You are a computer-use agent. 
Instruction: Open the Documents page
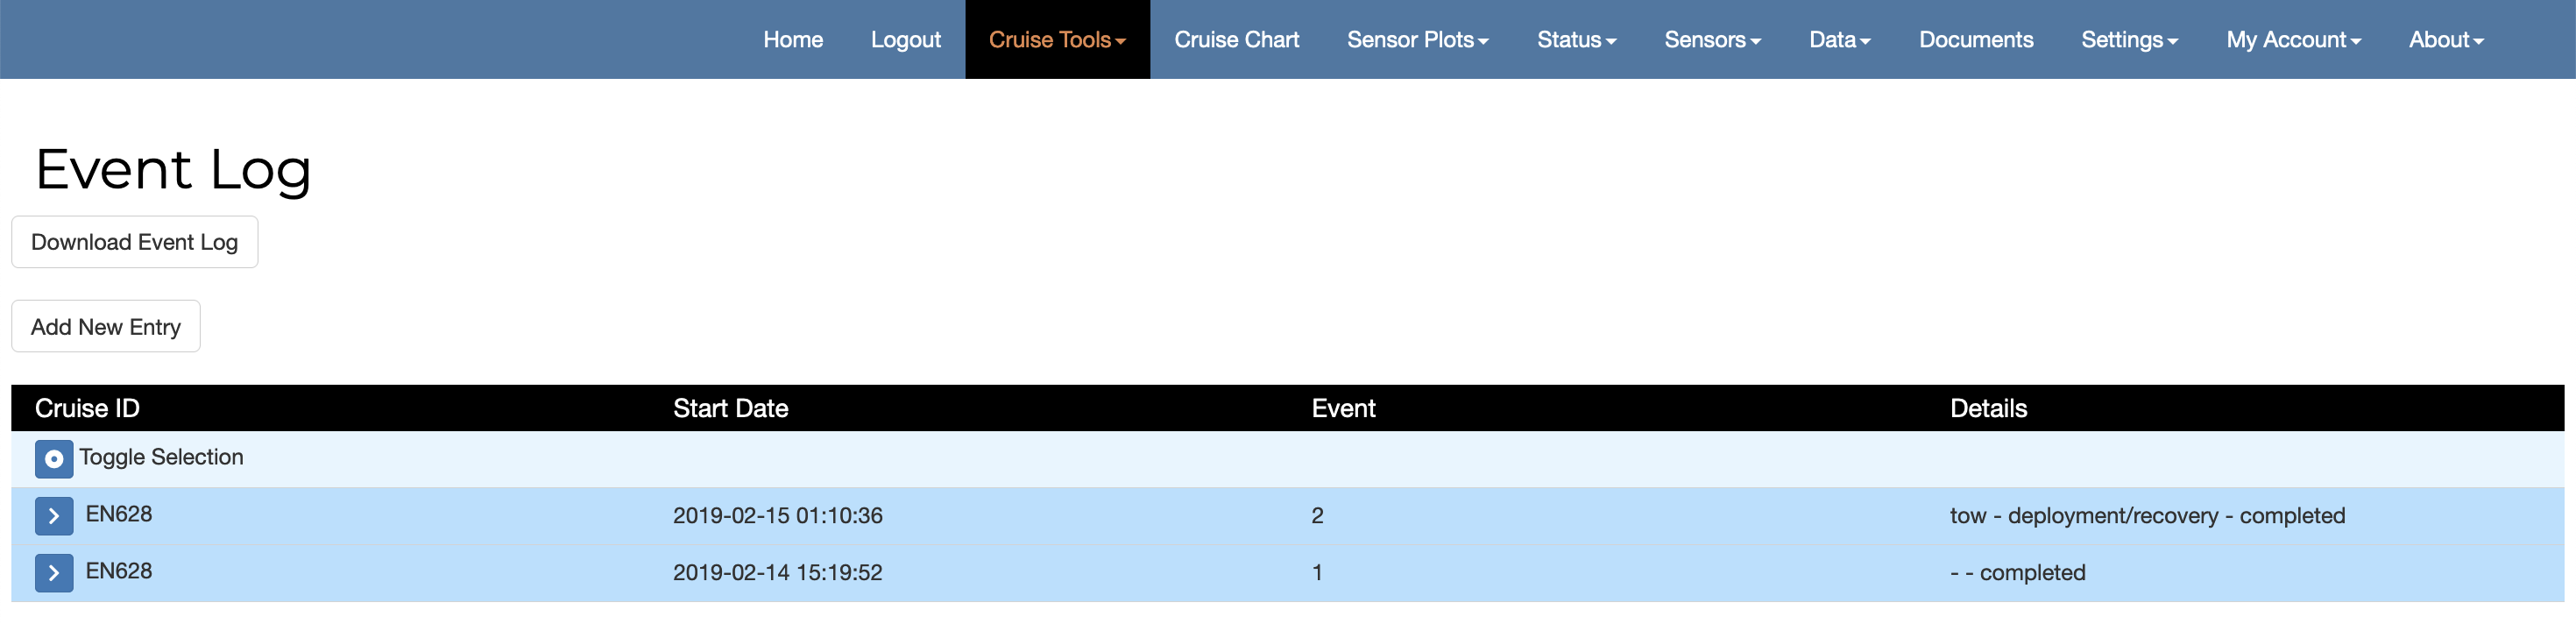pos(1975,40)
